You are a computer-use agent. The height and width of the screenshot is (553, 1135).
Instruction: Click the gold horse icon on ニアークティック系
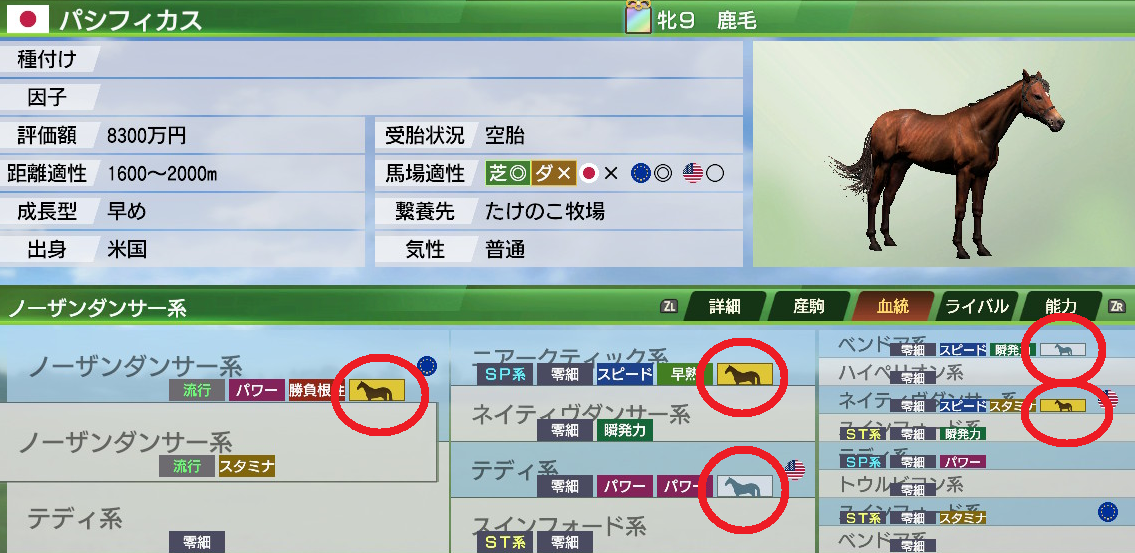[745, 374]
